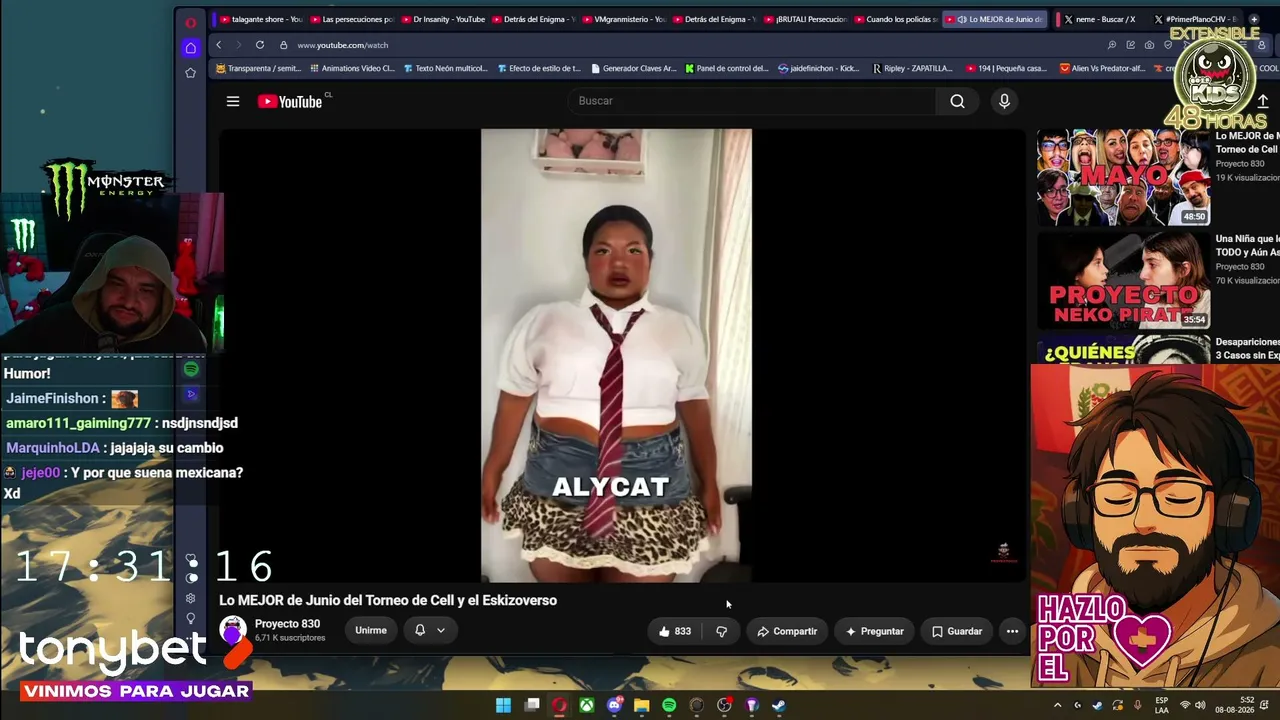Screen dimensions: 1280x720
Task: Click the browser toolbar search zoom icon
Action: (1111, 45)
